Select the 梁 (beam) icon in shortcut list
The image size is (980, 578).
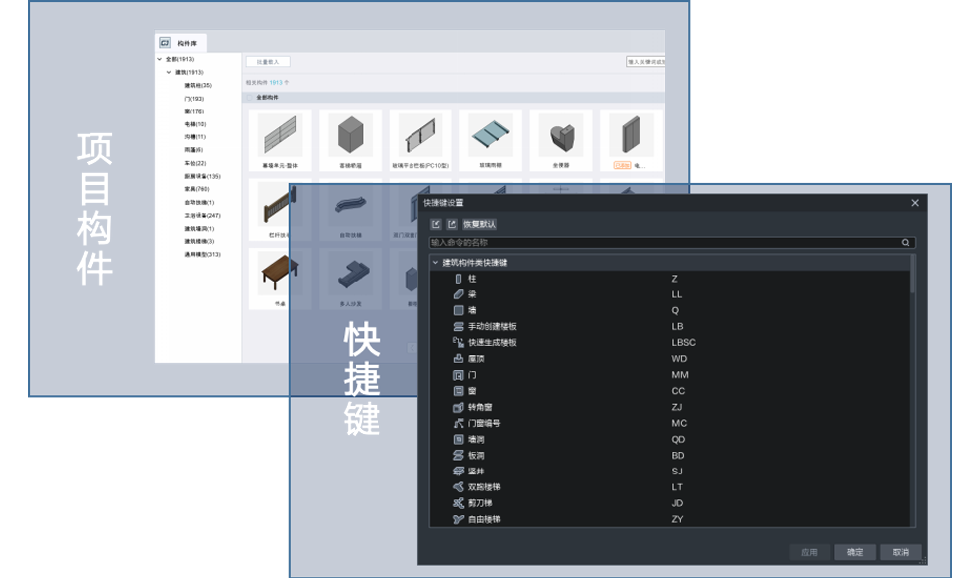[x=459, y=295]
